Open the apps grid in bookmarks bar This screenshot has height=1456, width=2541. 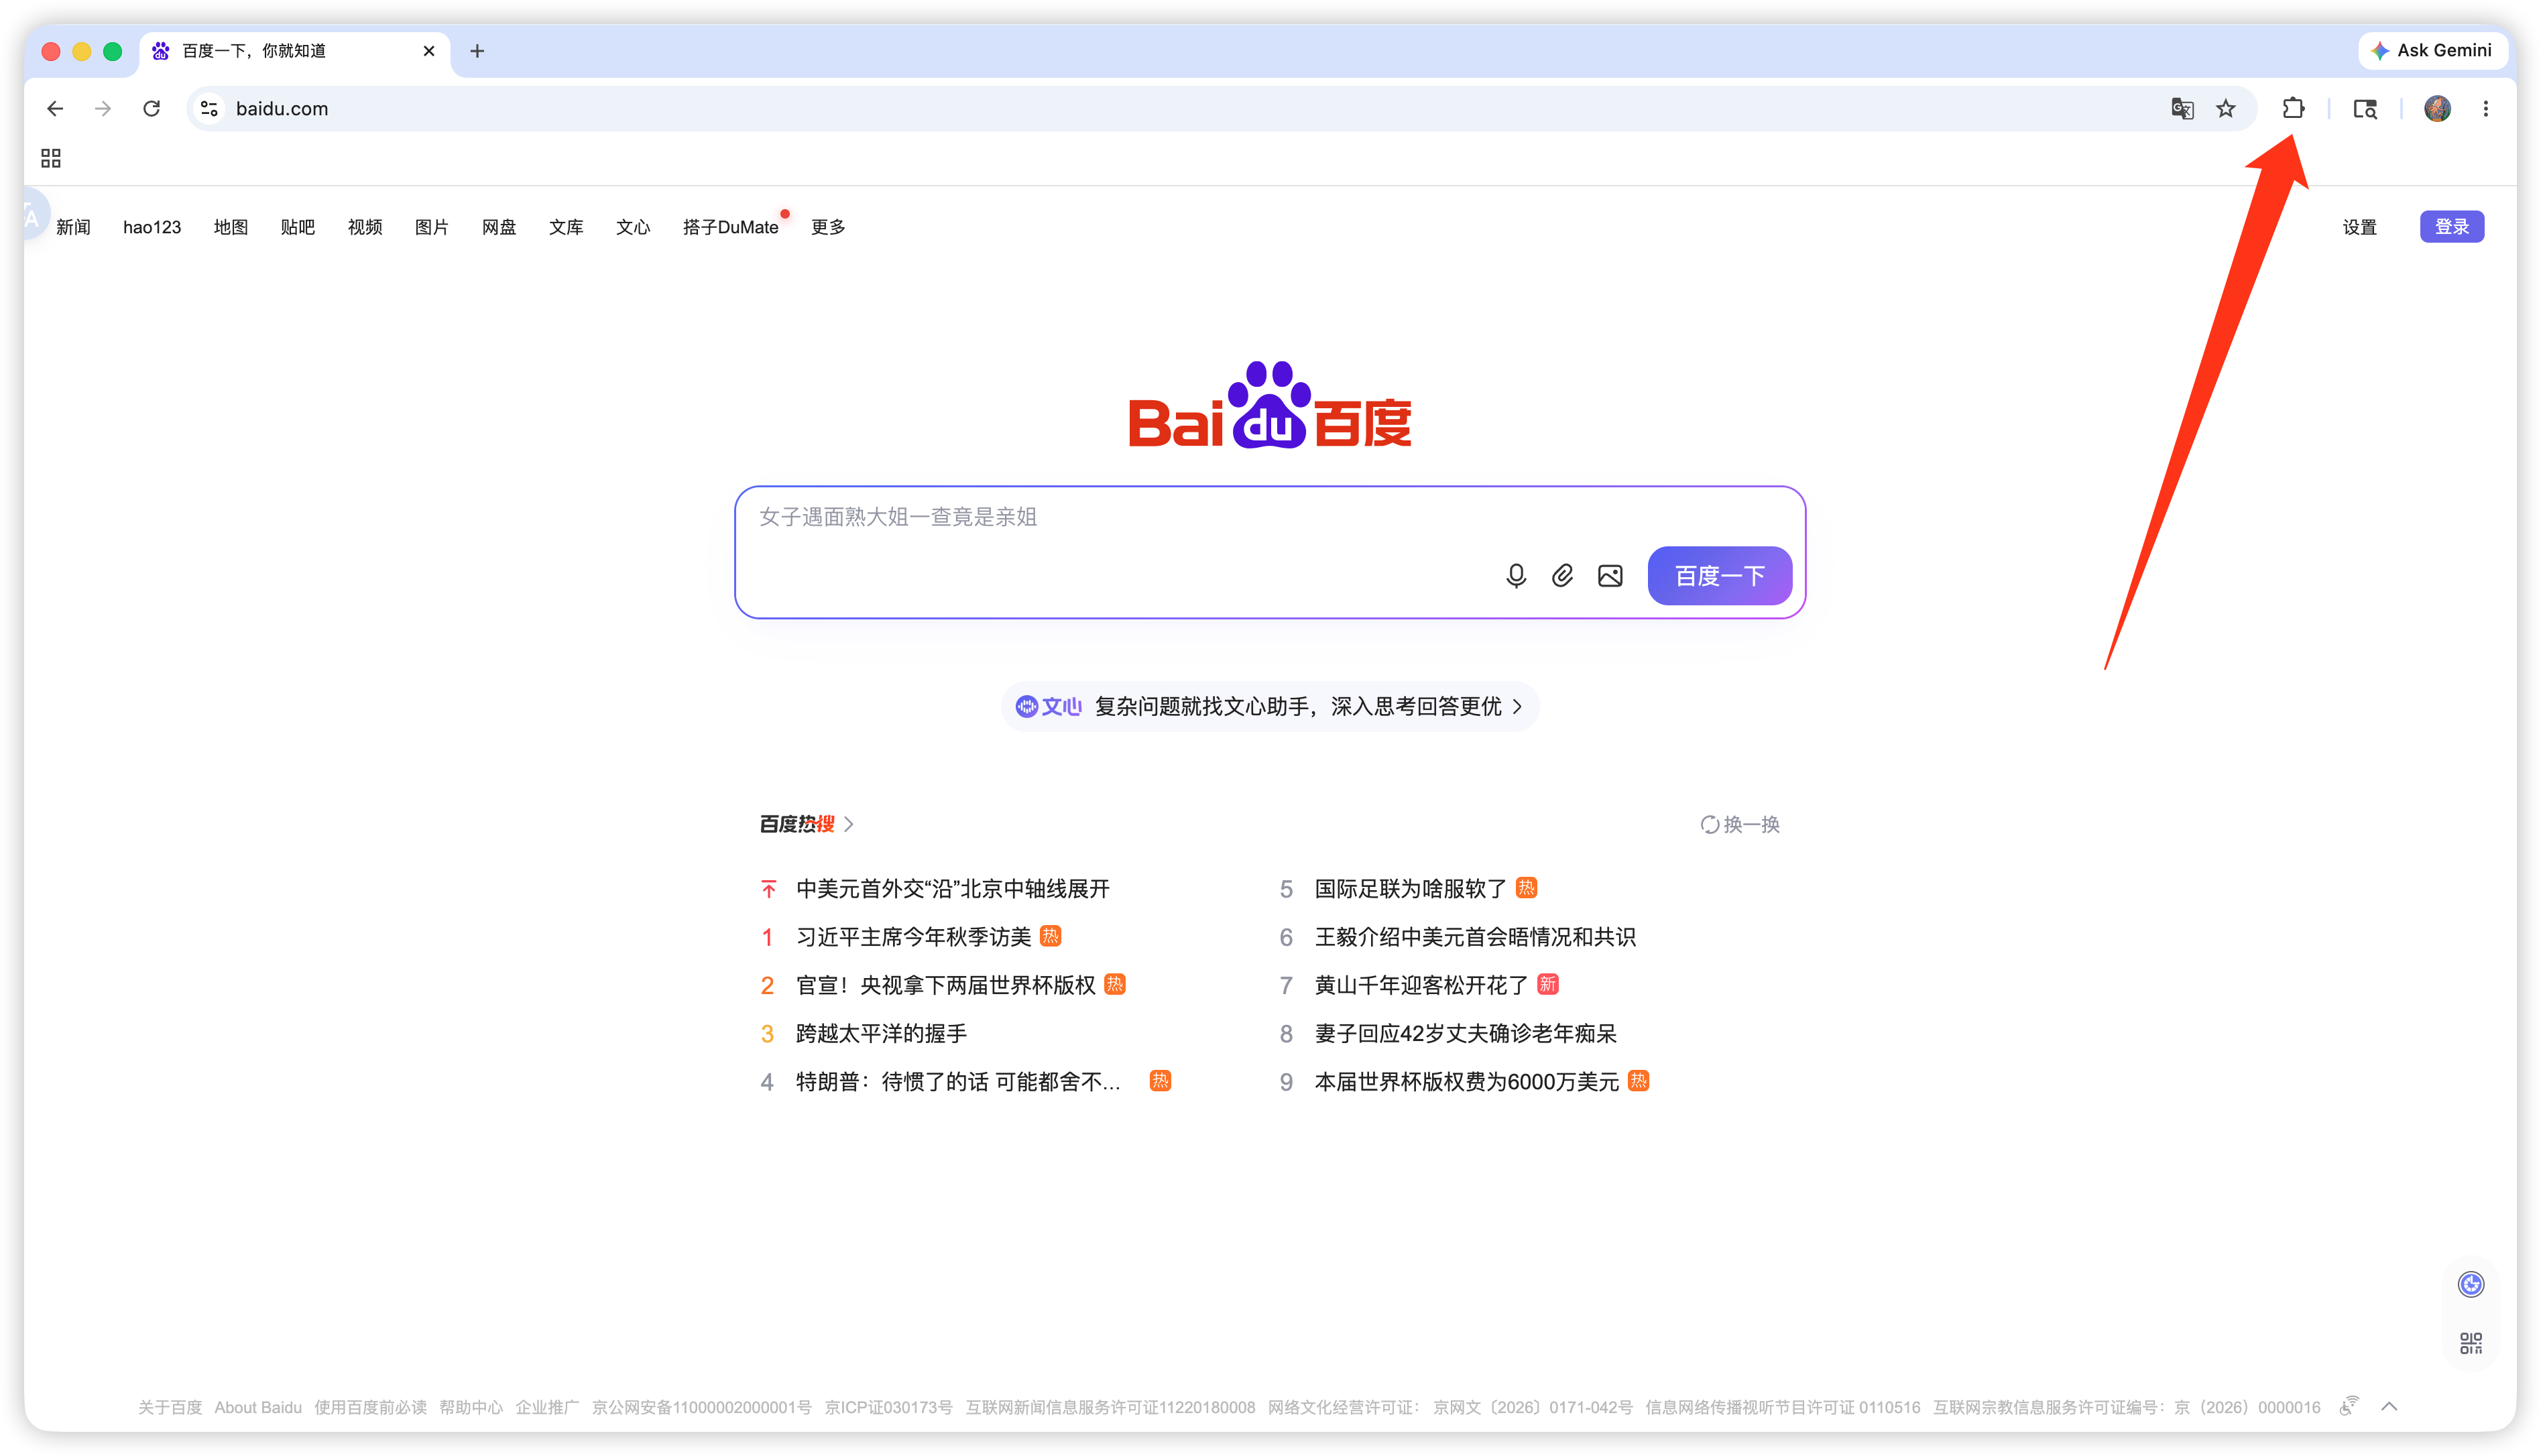(50, 158)
